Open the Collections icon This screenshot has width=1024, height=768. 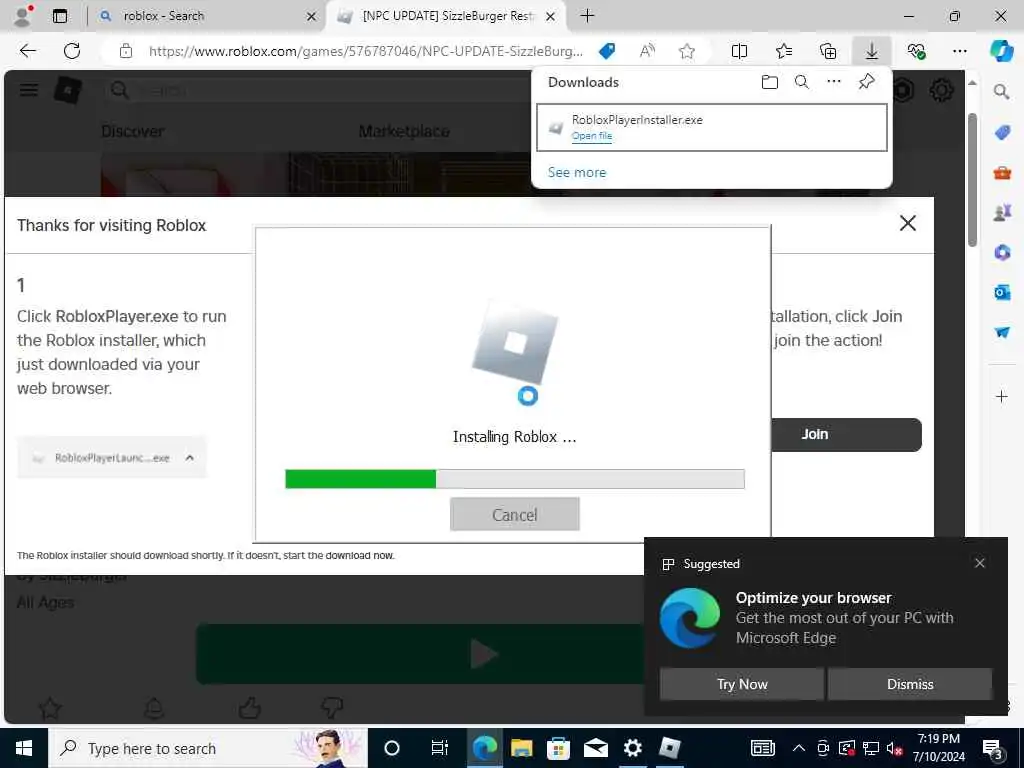coord(827,51)
